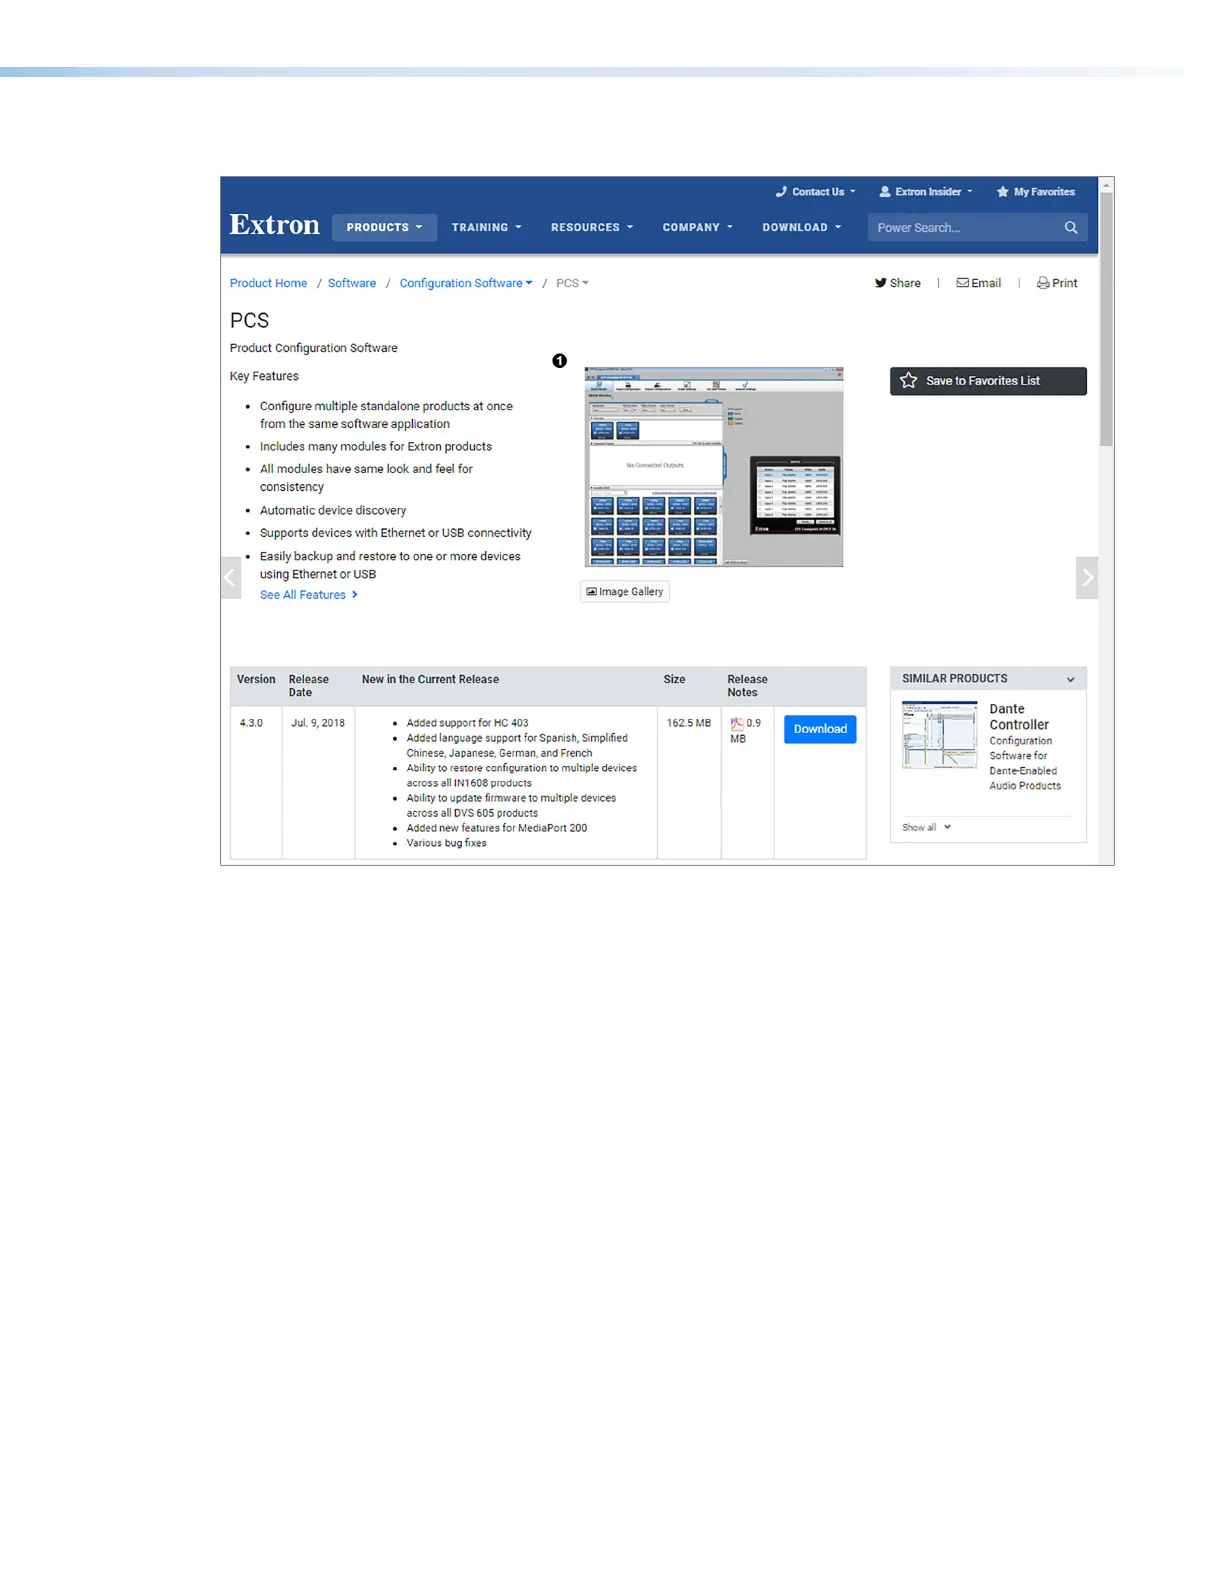Image resolution: width=1224 pixels, height=1584 pixels.
Task: Click the Print printer icon
Action: 1043,283
